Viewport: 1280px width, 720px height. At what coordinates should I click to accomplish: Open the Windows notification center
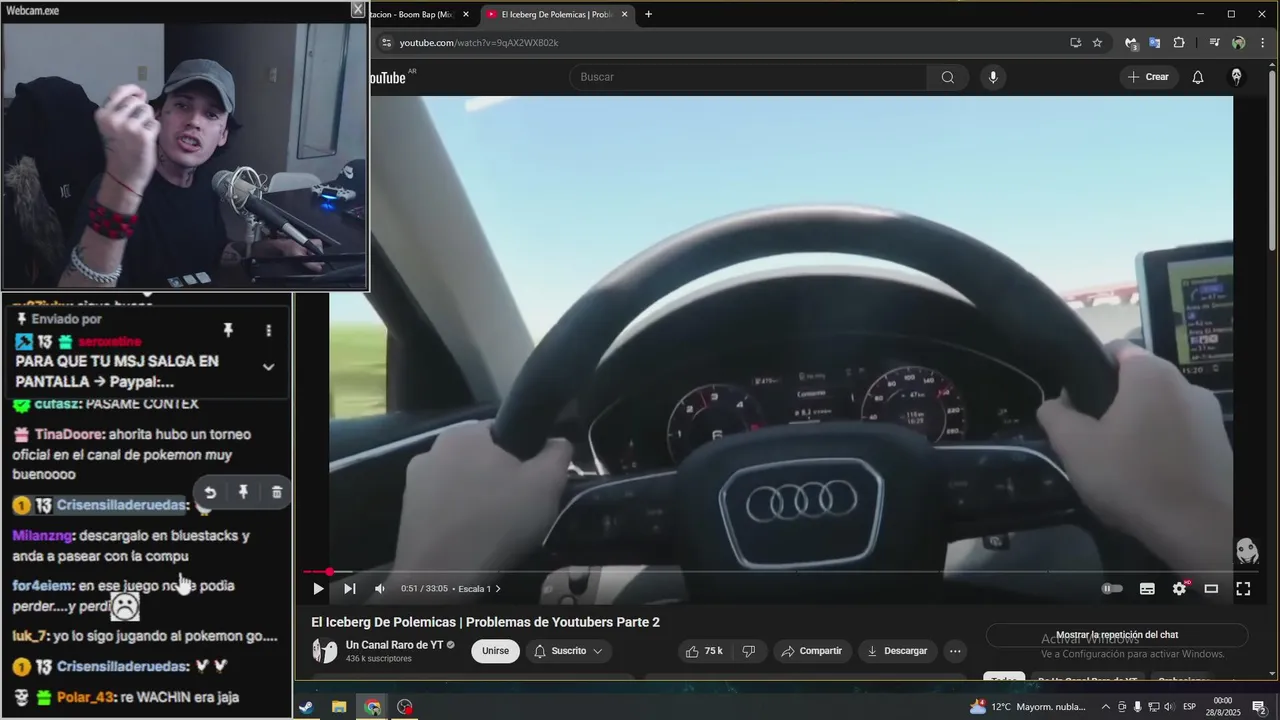1259,707
